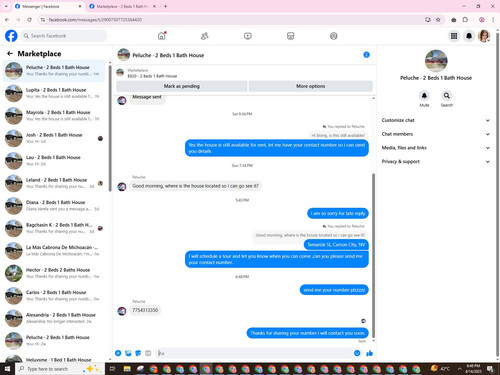Open Carlos - 2 Beds 1 Bath House chat
Screen dimensions: 500x375
pos(54,295)
